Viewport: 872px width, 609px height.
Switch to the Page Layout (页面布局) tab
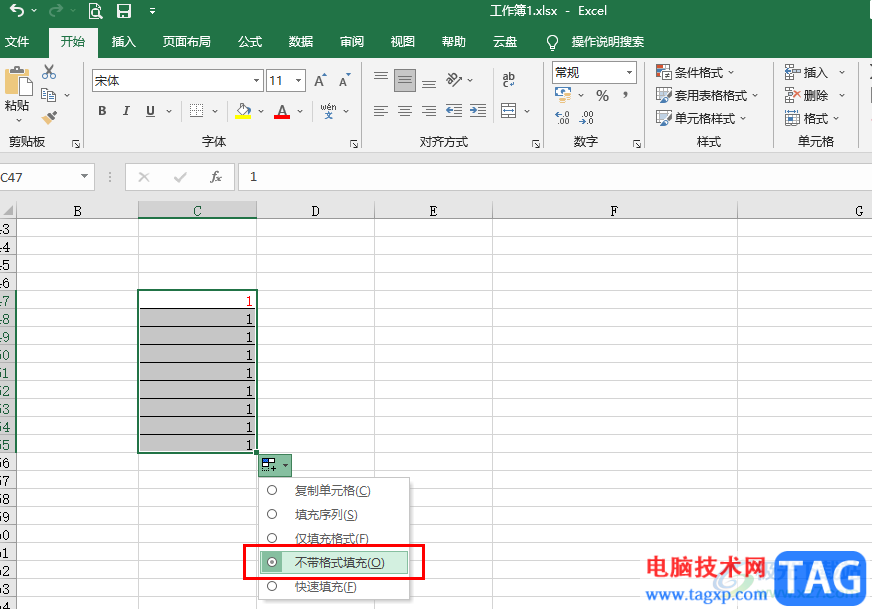click(x=186, y=42)
